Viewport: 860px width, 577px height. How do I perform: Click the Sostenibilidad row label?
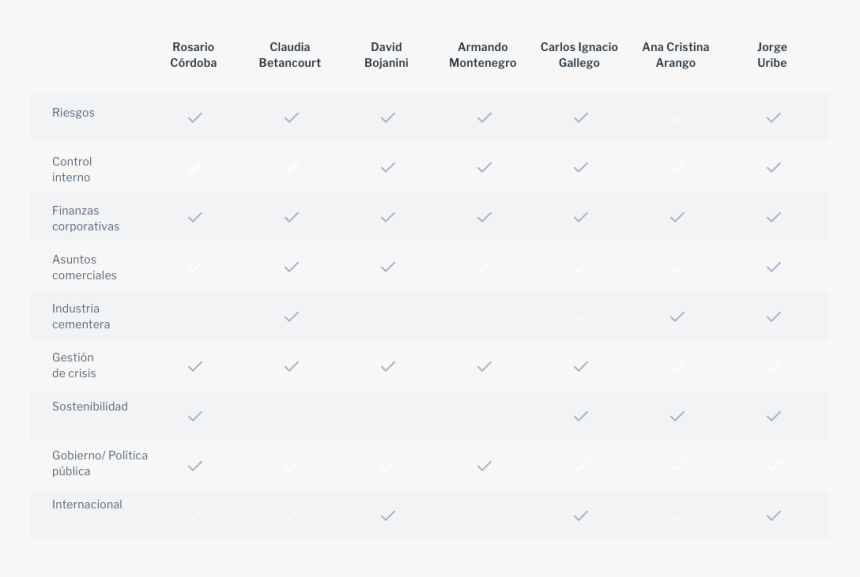(90, 406)
